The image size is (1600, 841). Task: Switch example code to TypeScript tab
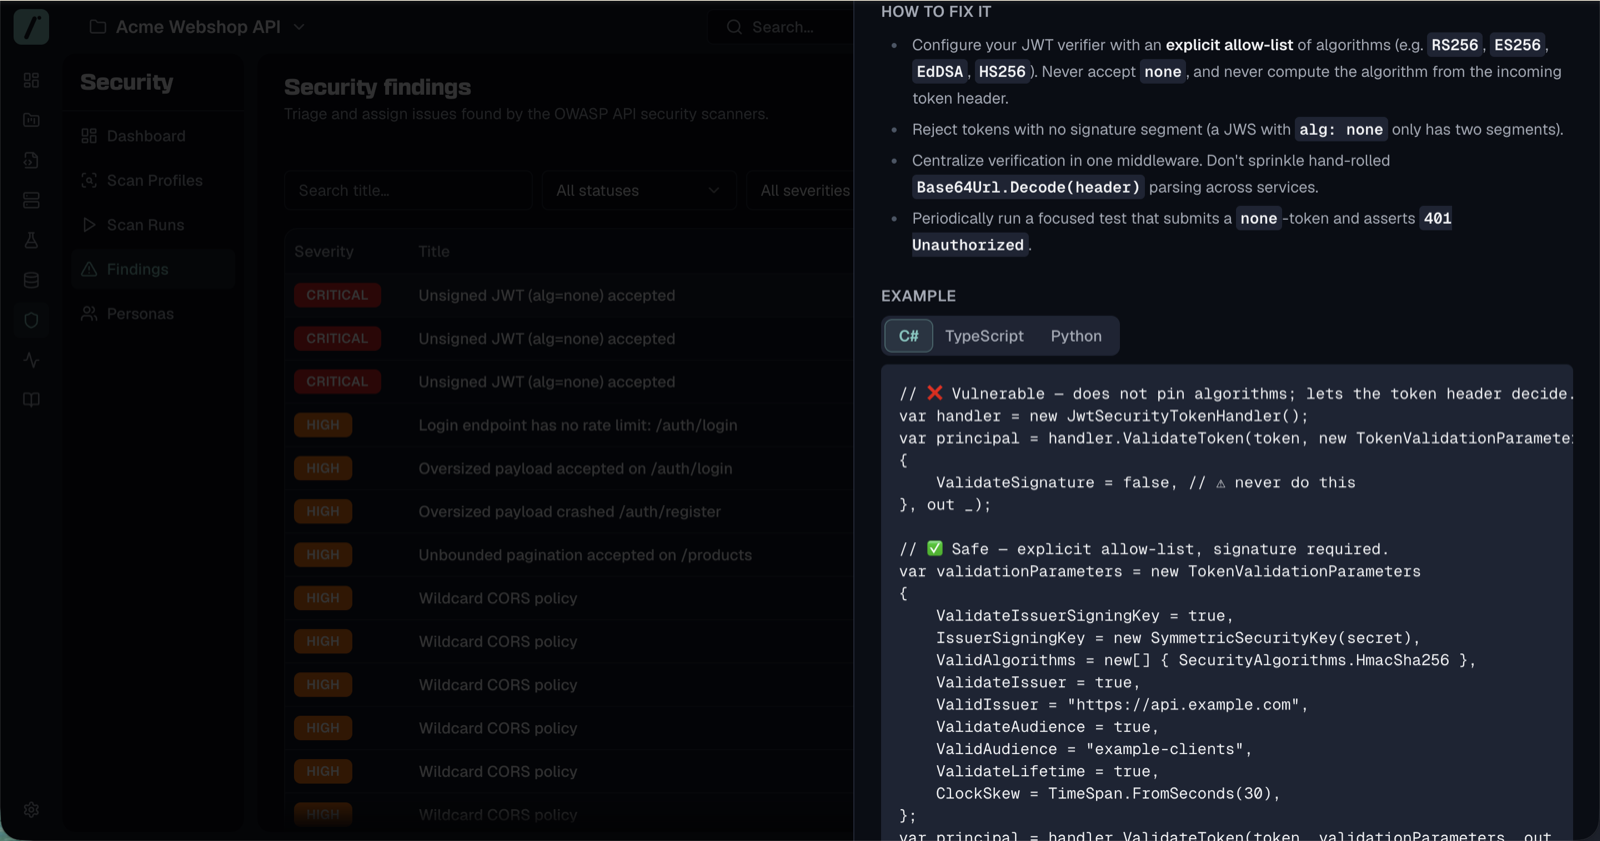pos(984,336)
